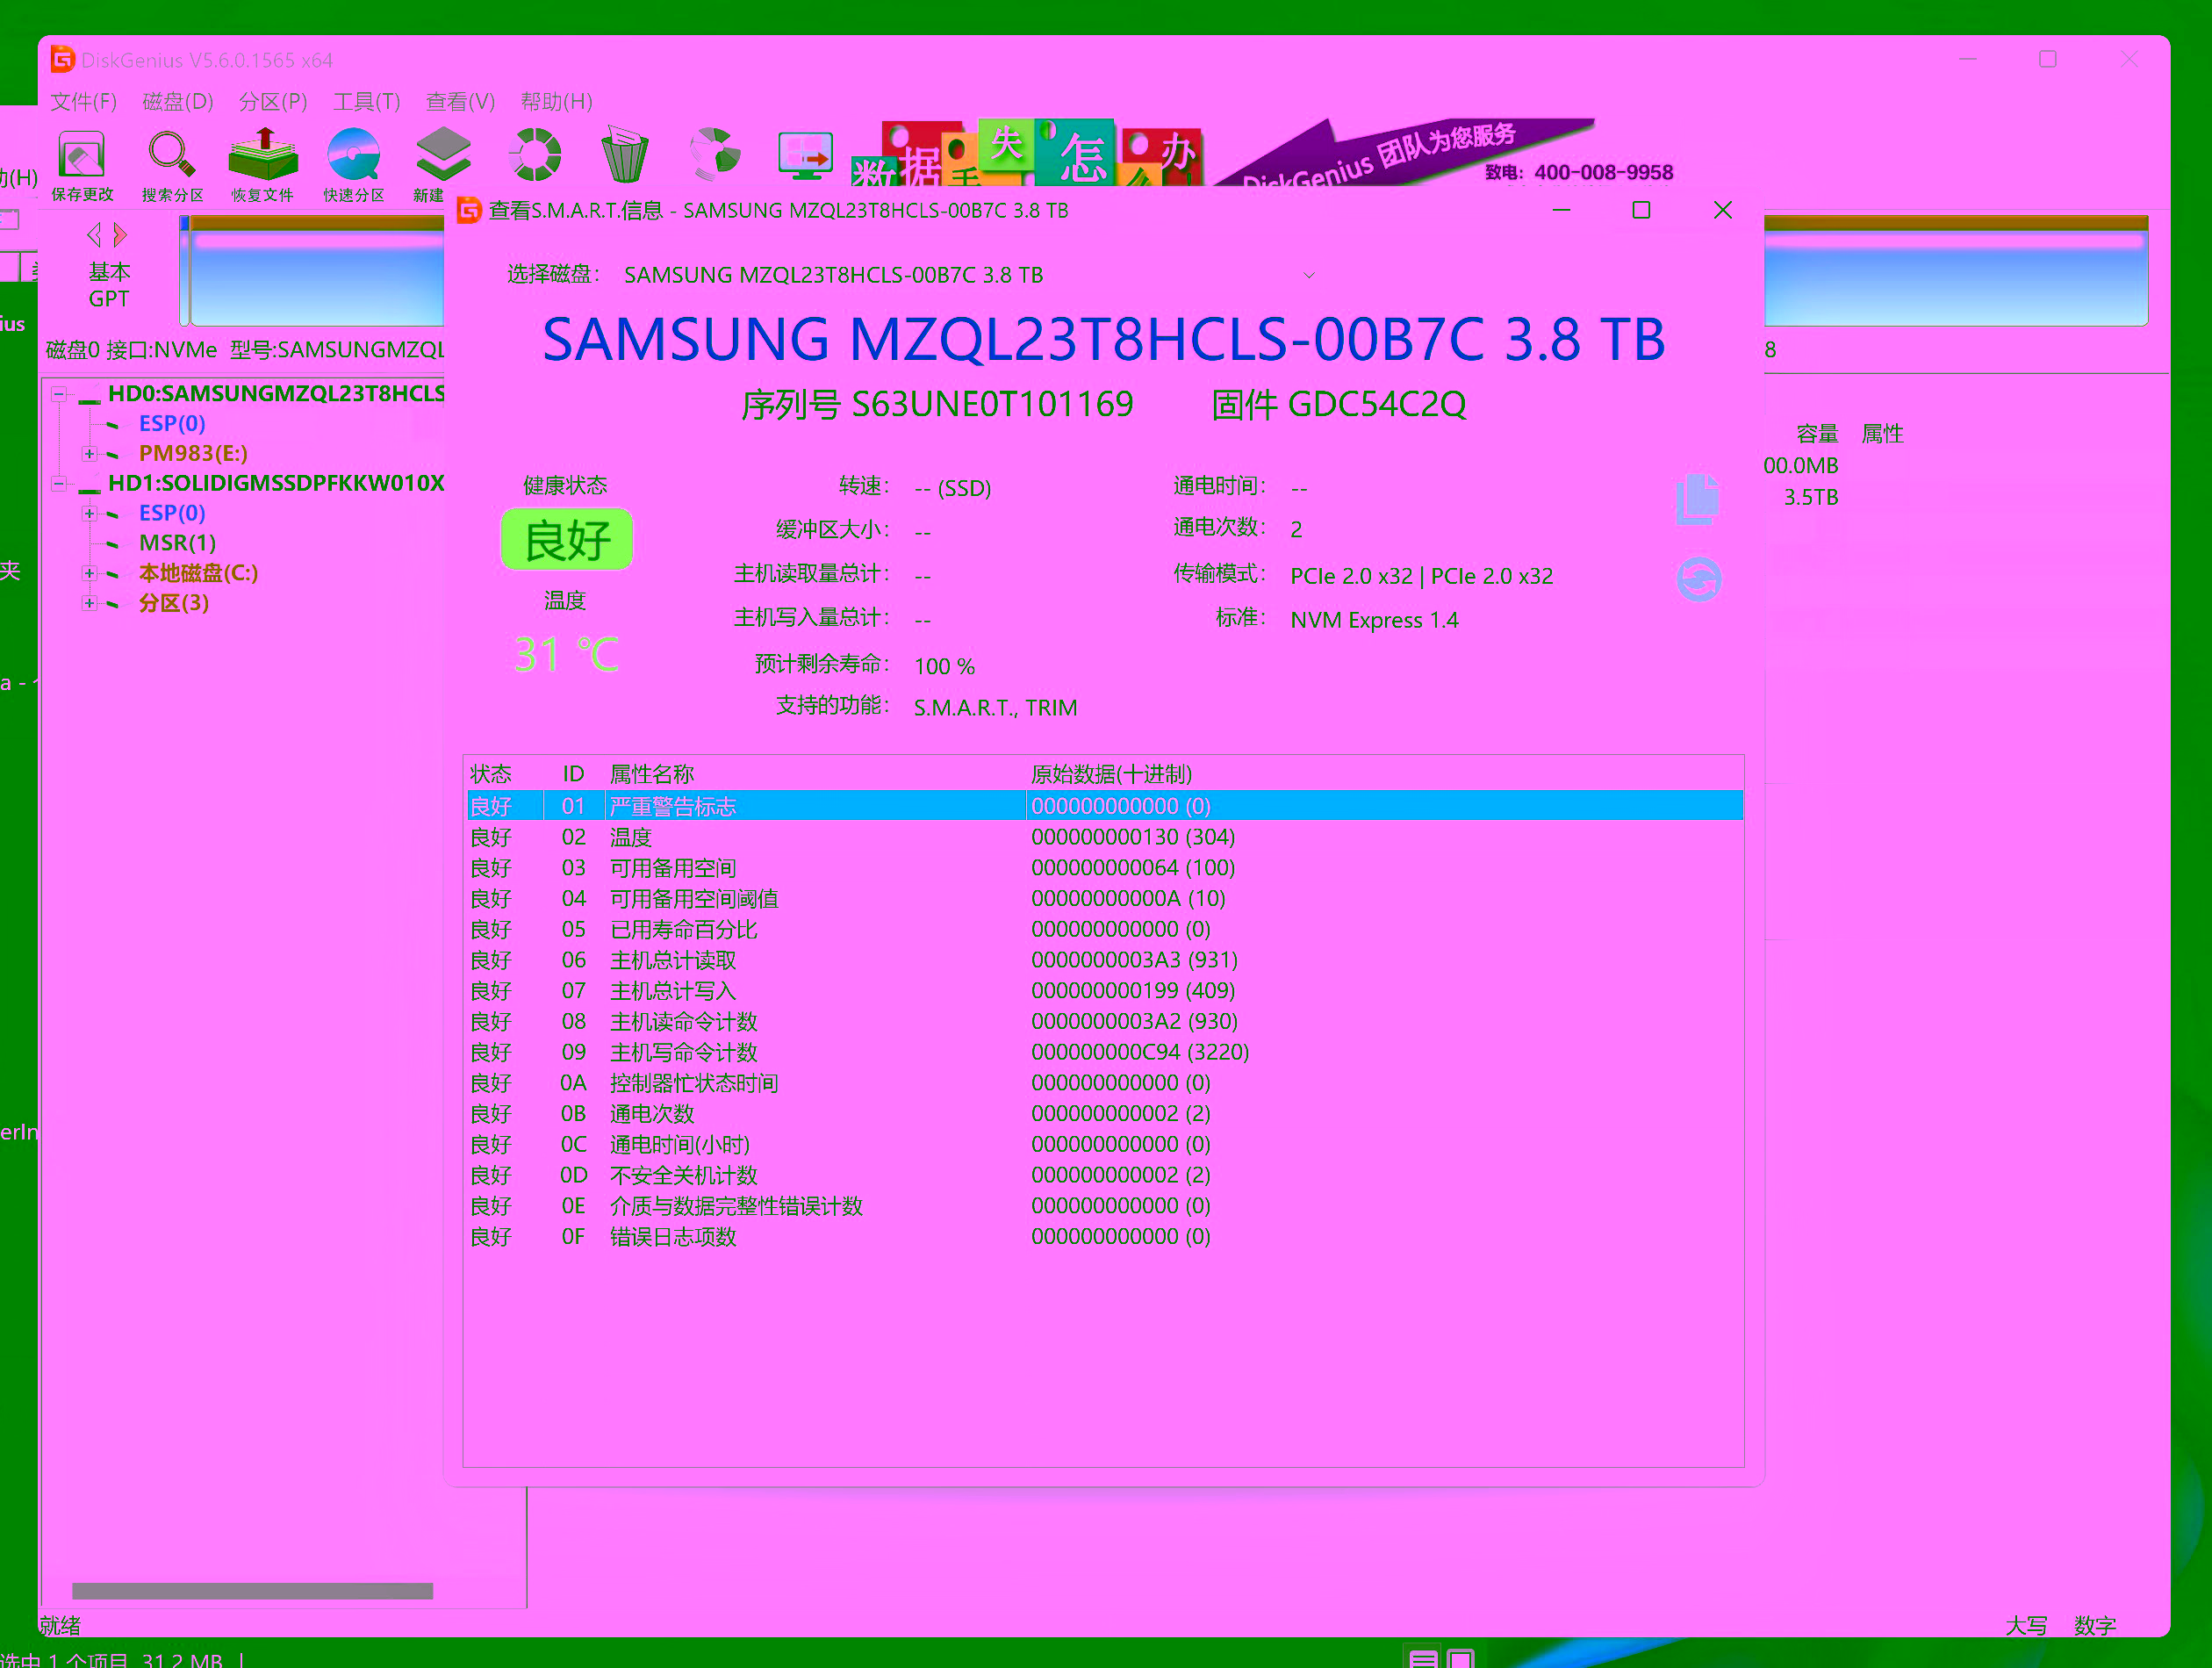Viewport: 2212px width, 1668px height.
Task: Open the 帮助(H) menu
Action: (x=556, y=101)
